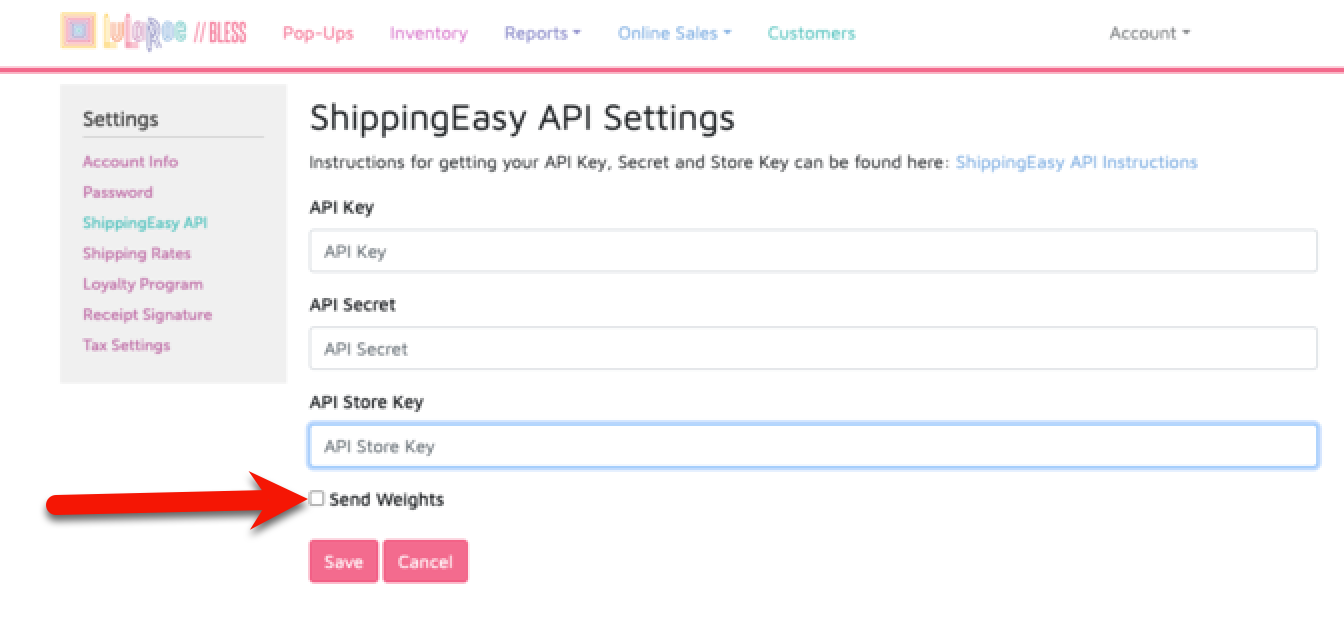
Task: Select the API Secret text box
Action: (813, 349)
